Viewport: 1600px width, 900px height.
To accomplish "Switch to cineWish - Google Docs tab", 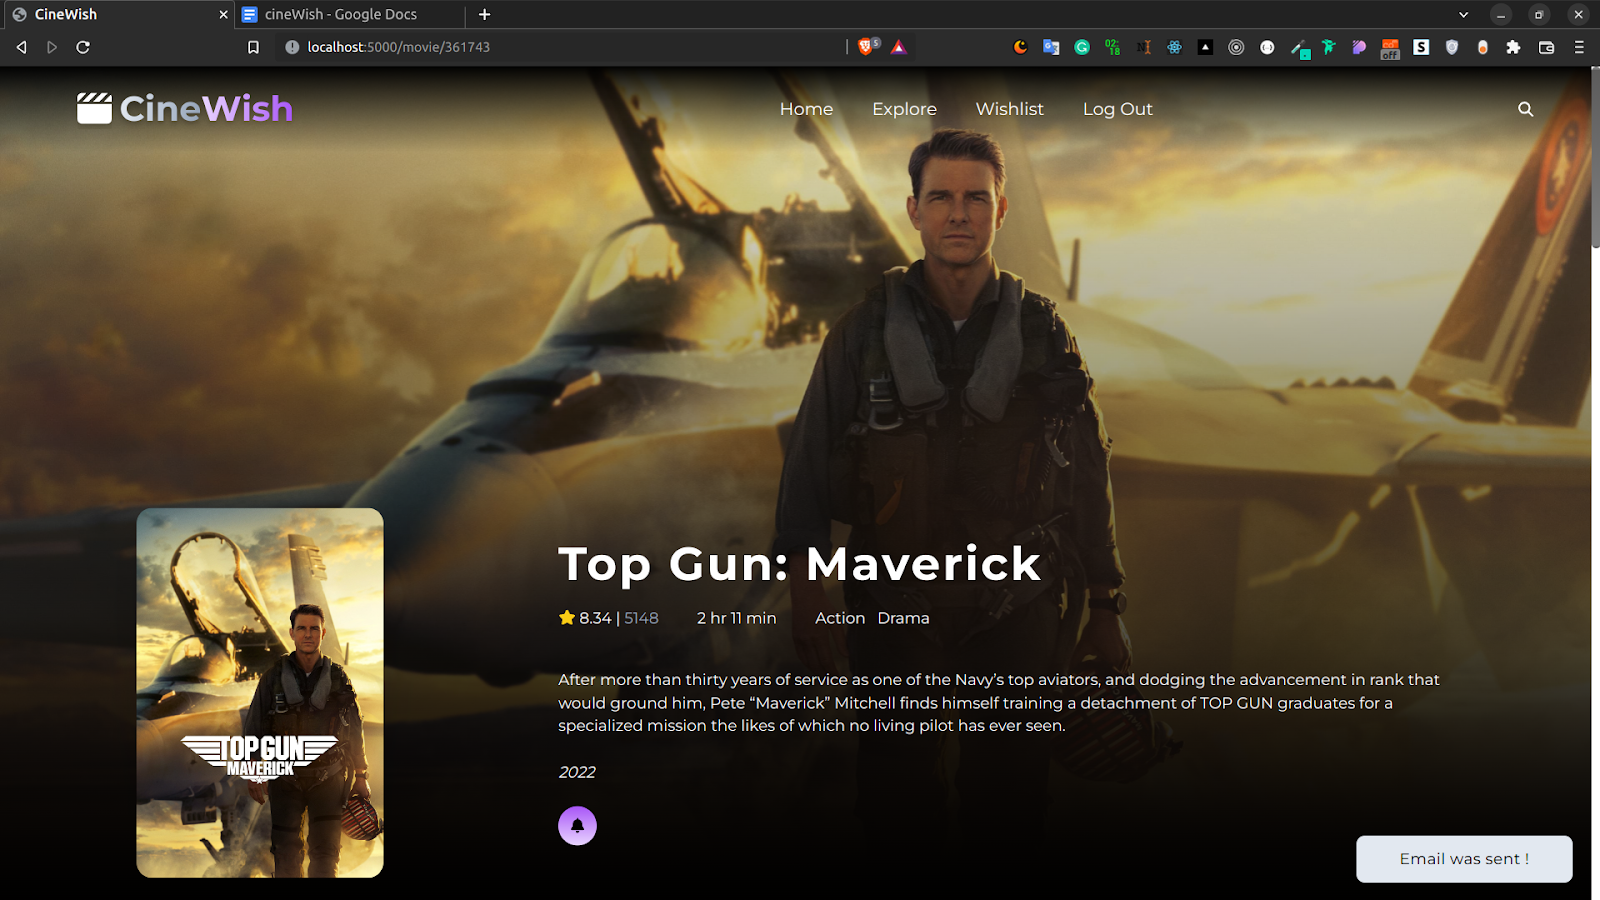I will click(x=340, y=14).
